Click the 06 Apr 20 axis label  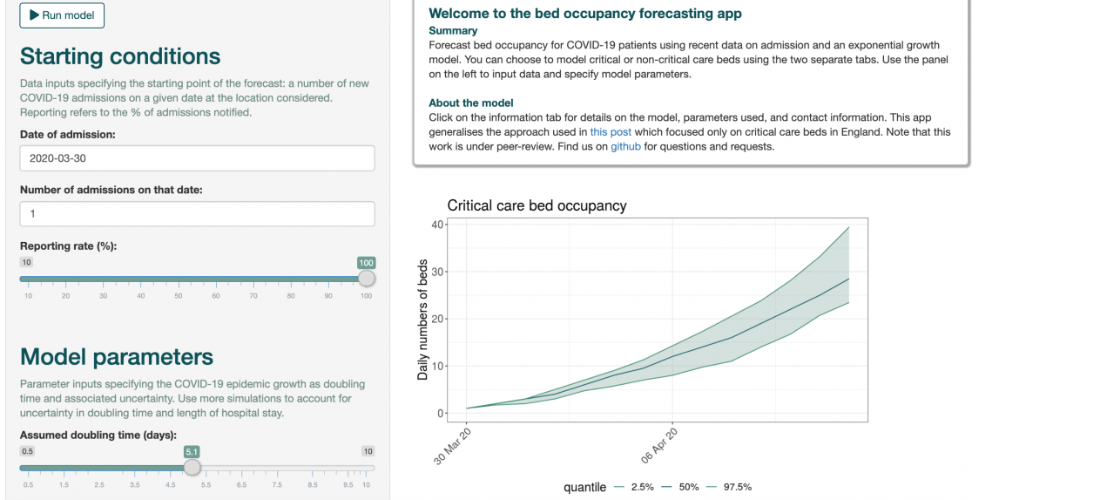tap(662, 445)
